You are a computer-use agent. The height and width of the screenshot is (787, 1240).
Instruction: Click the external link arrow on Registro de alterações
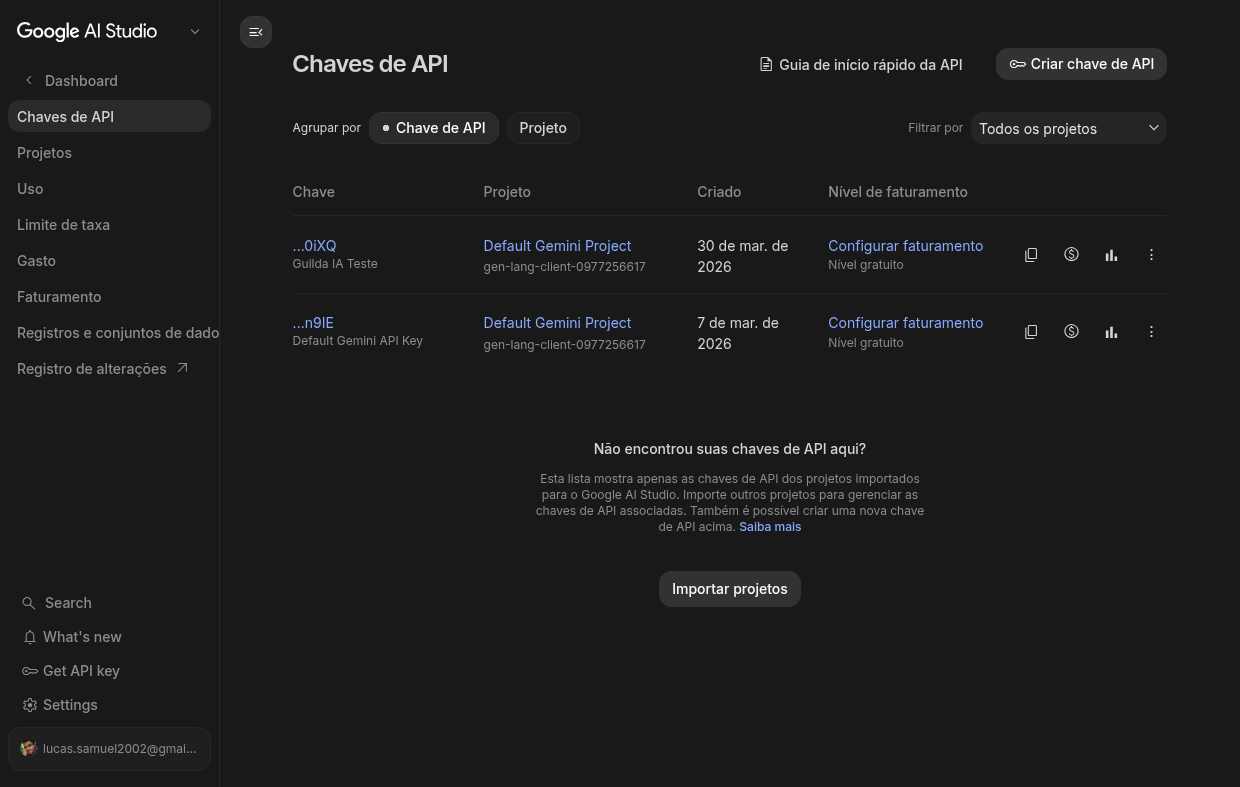pyautogui.click(x=182, y=368)
